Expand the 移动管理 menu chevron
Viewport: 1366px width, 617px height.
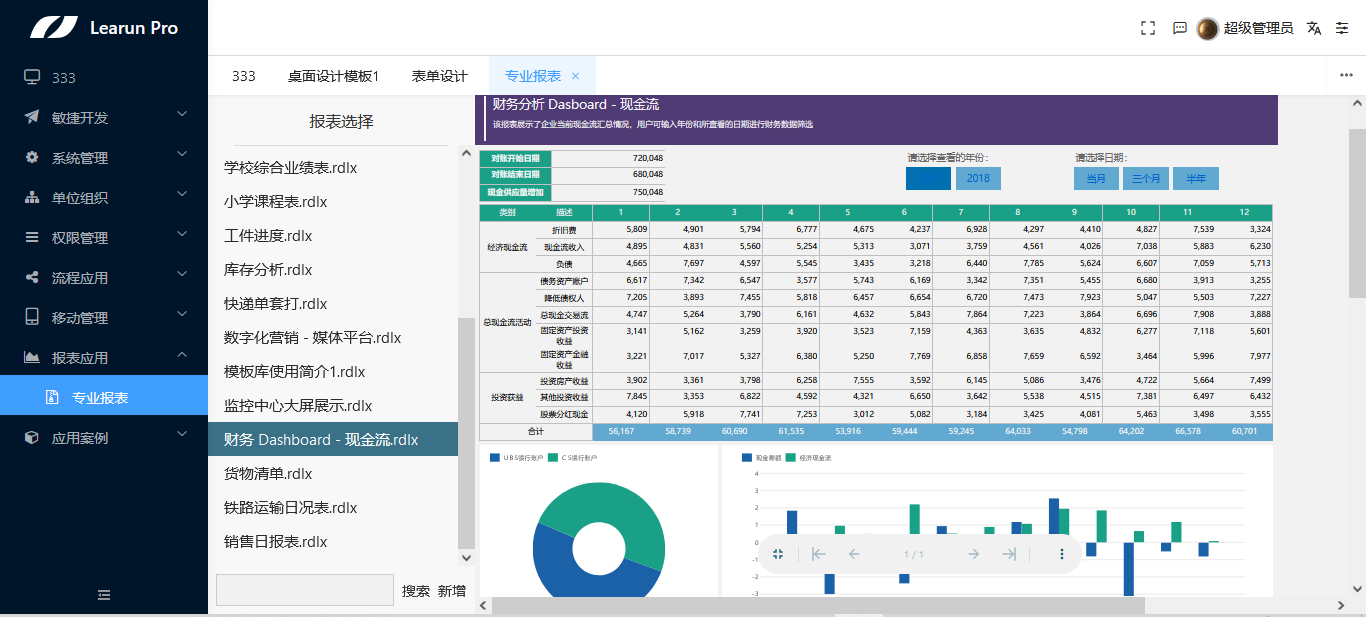point(182,314)
